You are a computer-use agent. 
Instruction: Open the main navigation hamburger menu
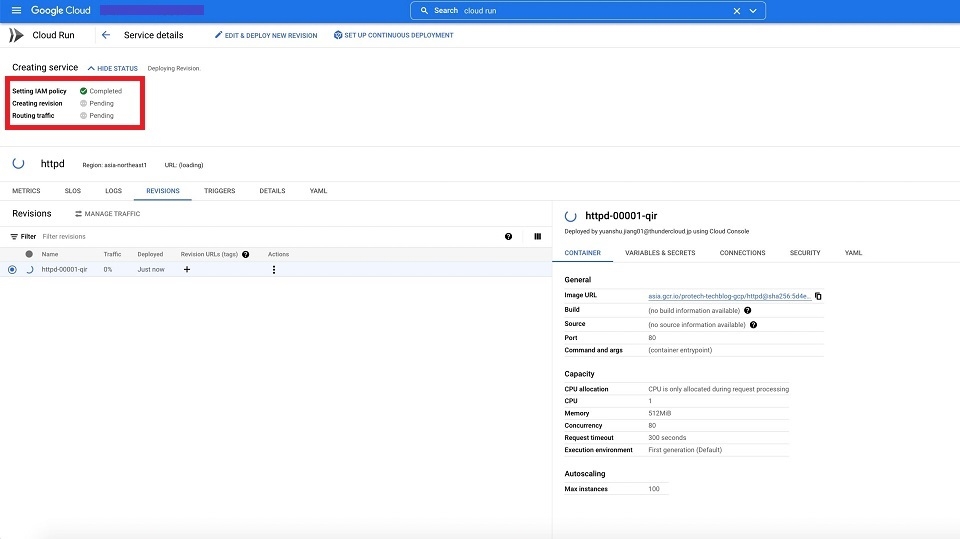16,11
